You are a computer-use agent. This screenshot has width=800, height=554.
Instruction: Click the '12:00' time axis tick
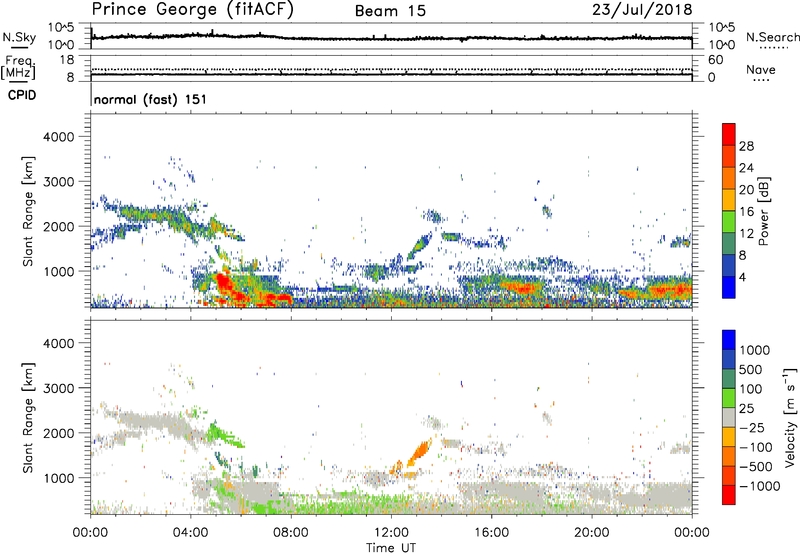[x=391, y=533]
